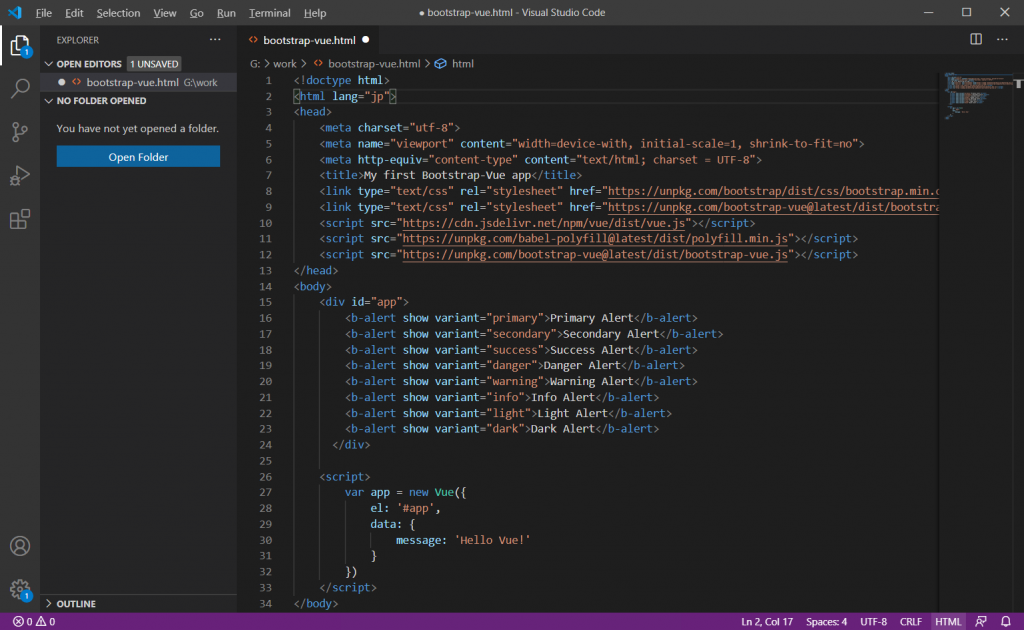
Task: Click Spaces: 4 indentation setting
Action: point(826,622)
